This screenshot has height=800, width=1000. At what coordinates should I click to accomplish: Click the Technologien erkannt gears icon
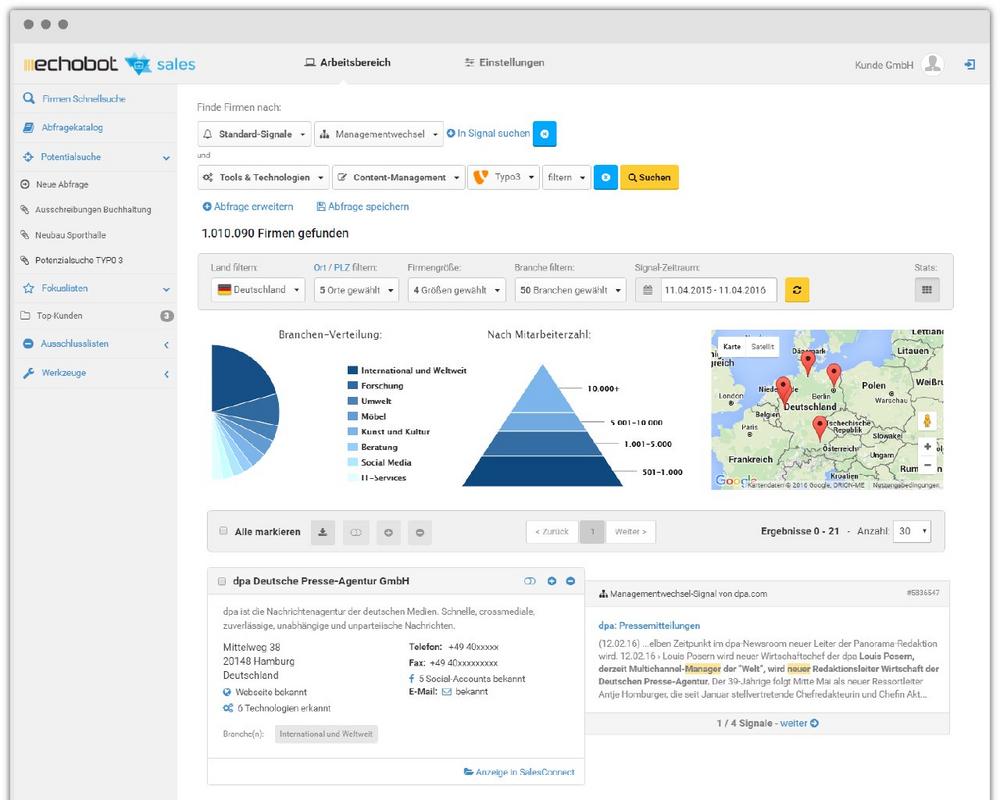pyautogui.click(x=228, y=708)
